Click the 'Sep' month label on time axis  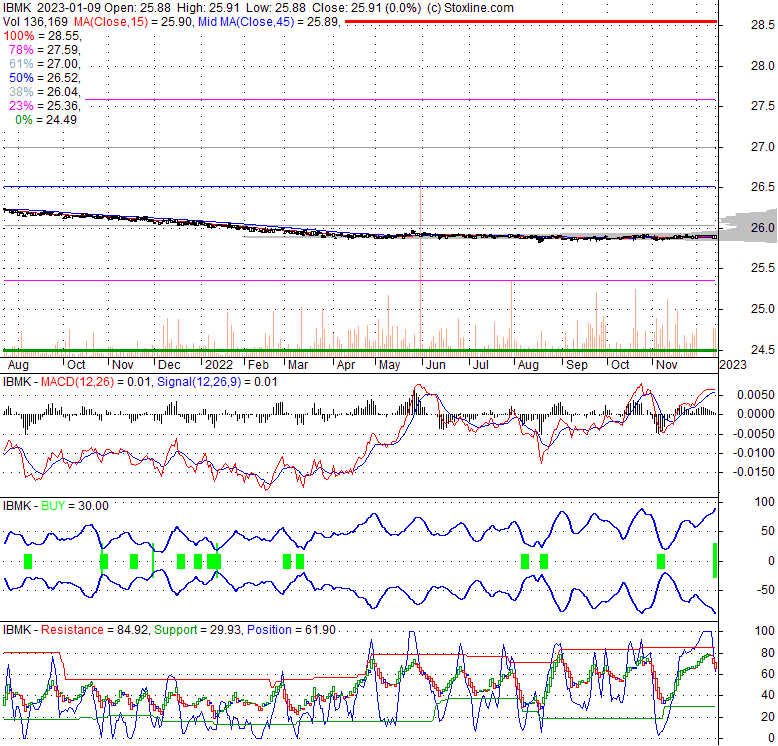577,365
